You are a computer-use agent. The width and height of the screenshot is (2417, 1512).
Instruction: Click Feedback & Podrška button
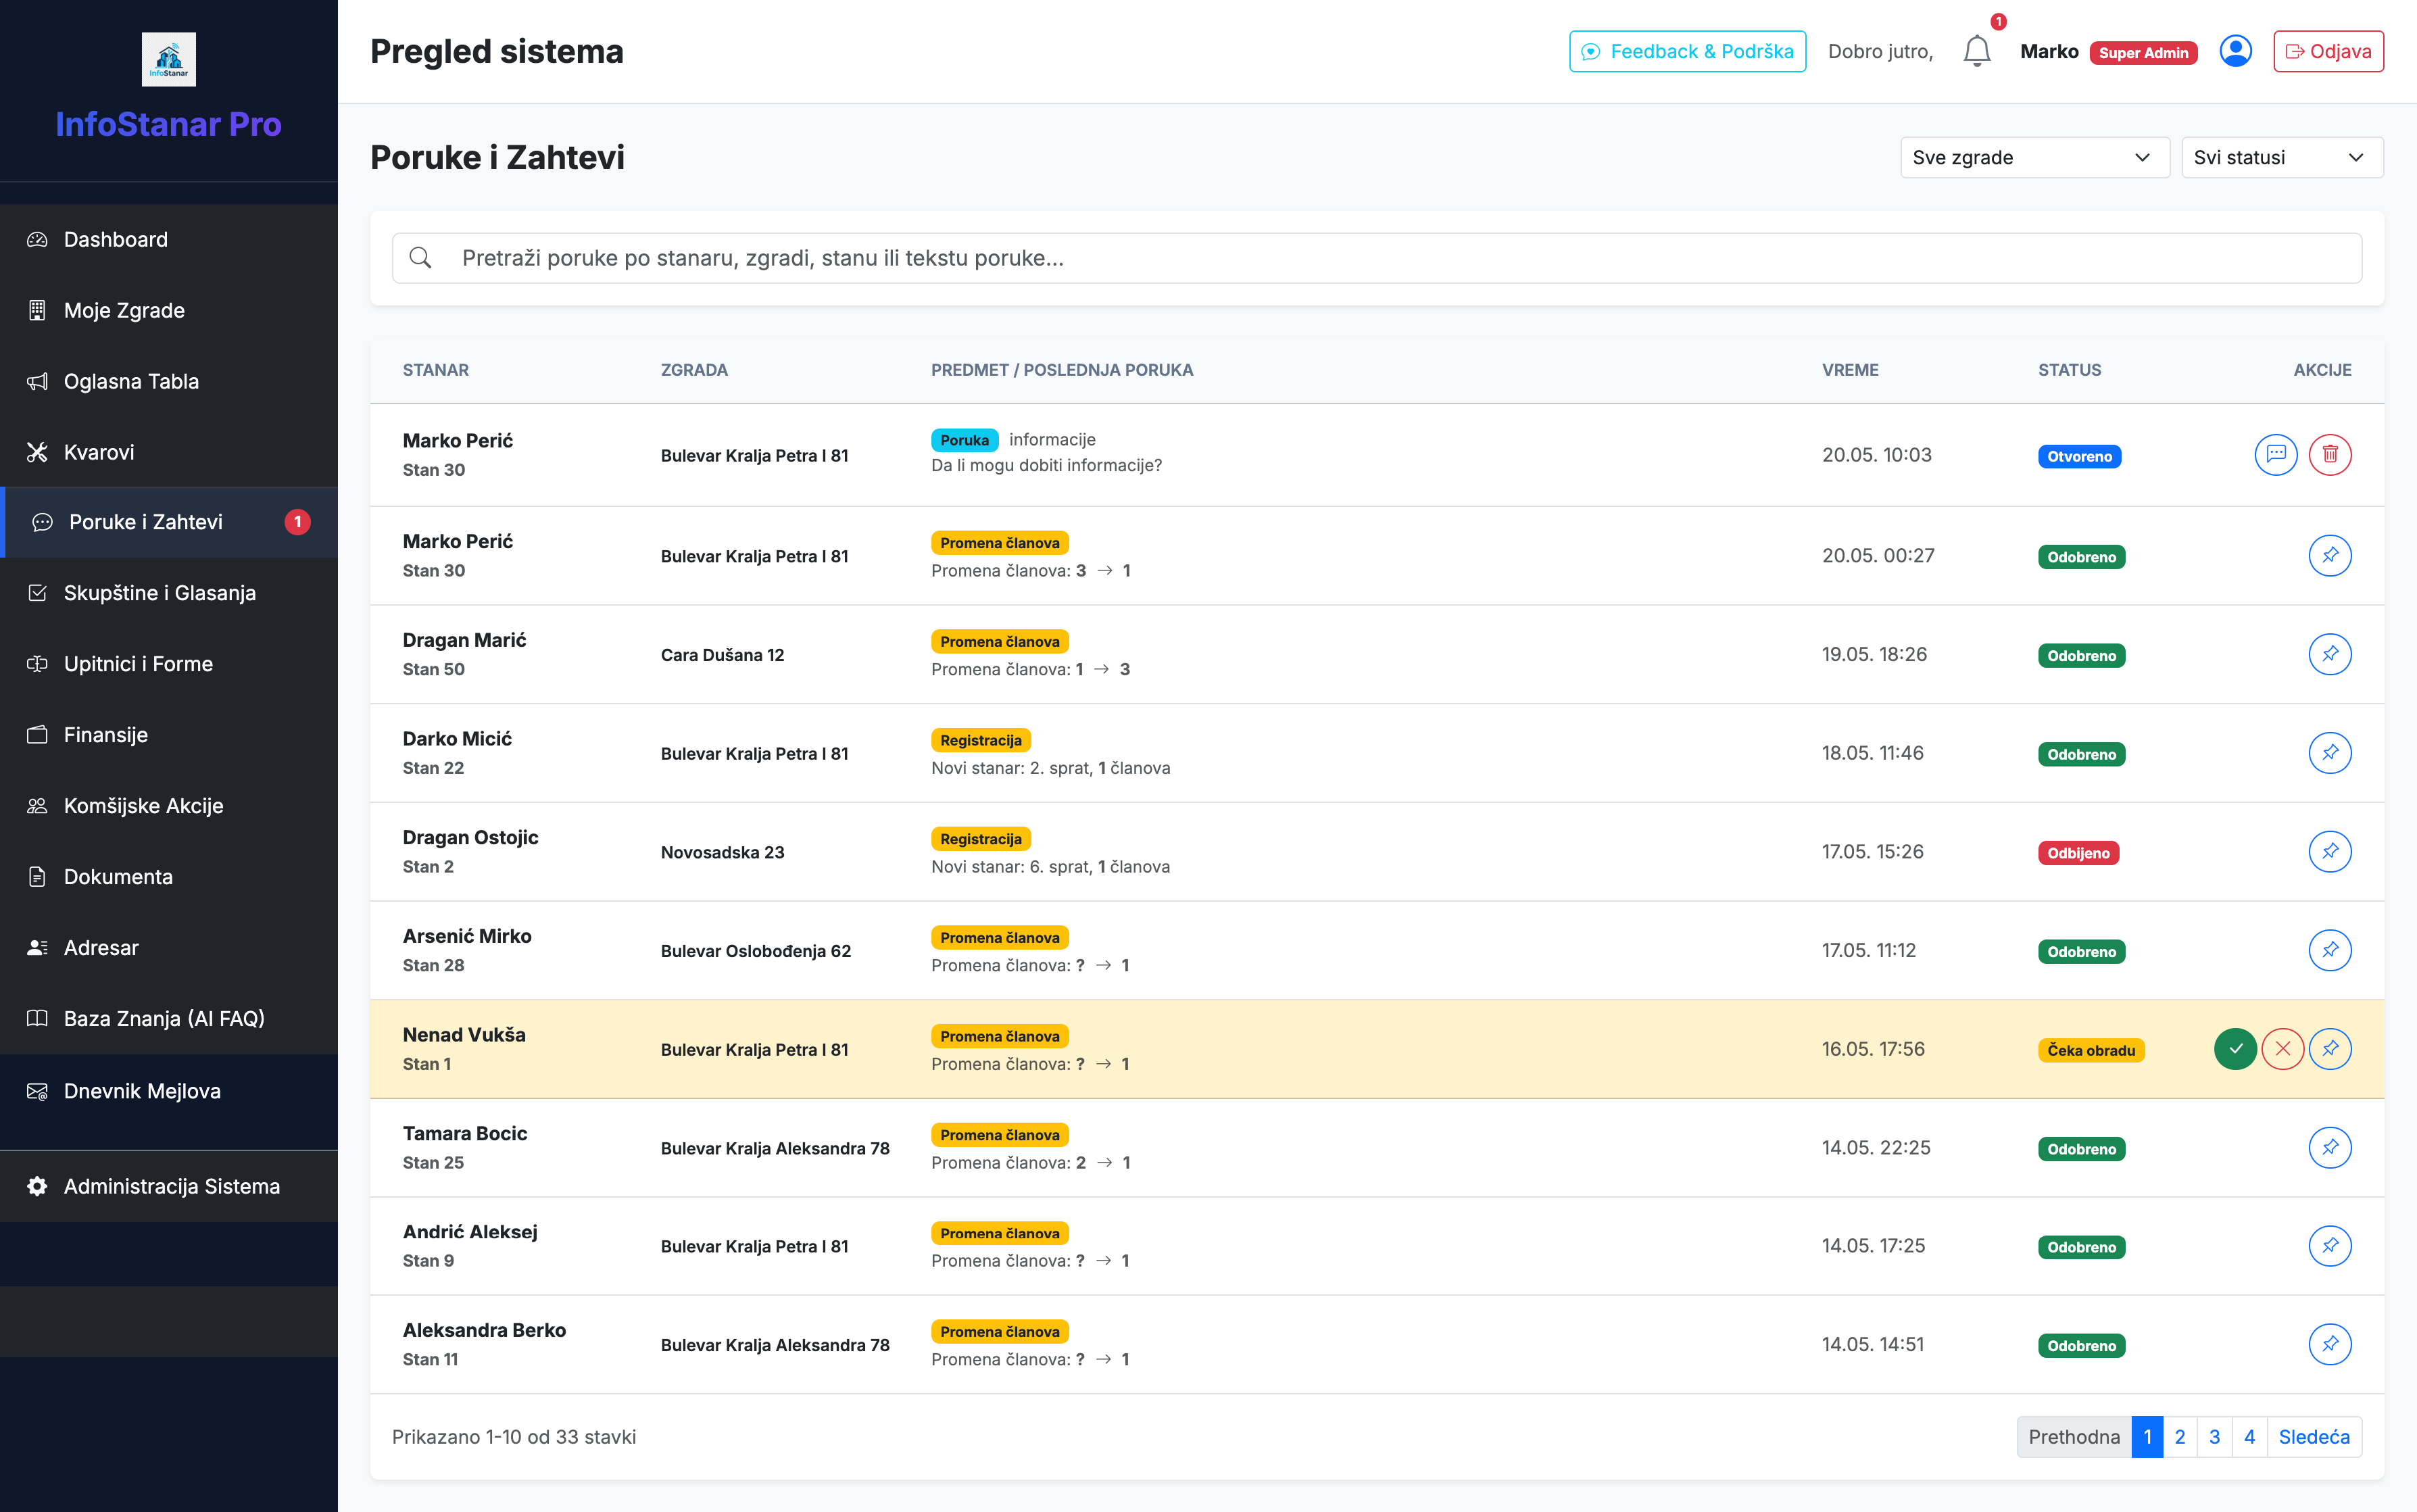coord(1687,51)
